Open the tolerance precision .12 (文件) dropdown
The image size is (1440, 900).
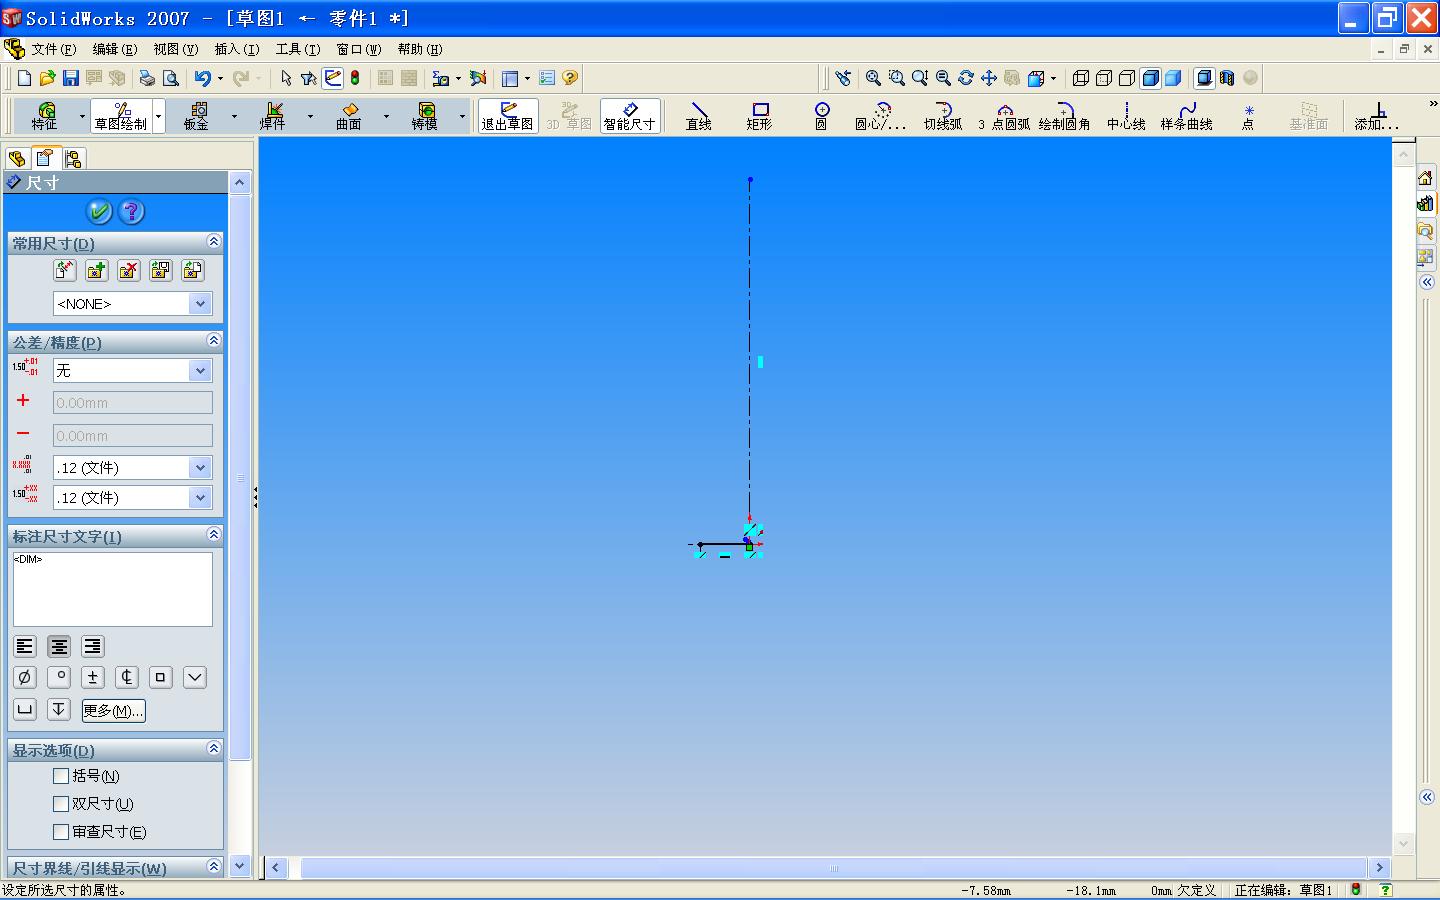point(201,498)
